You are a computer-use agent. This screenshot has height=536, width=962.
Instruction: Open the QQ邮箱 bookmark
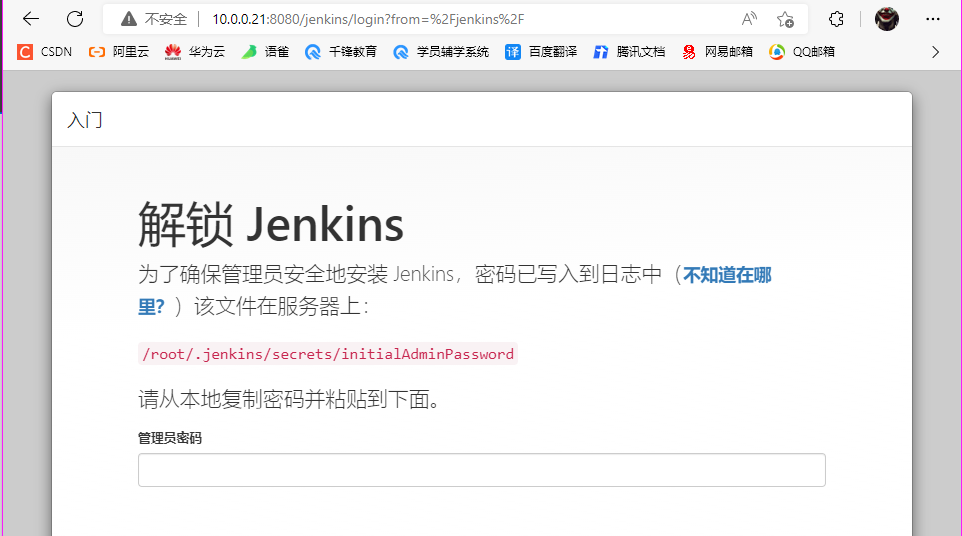802,52
